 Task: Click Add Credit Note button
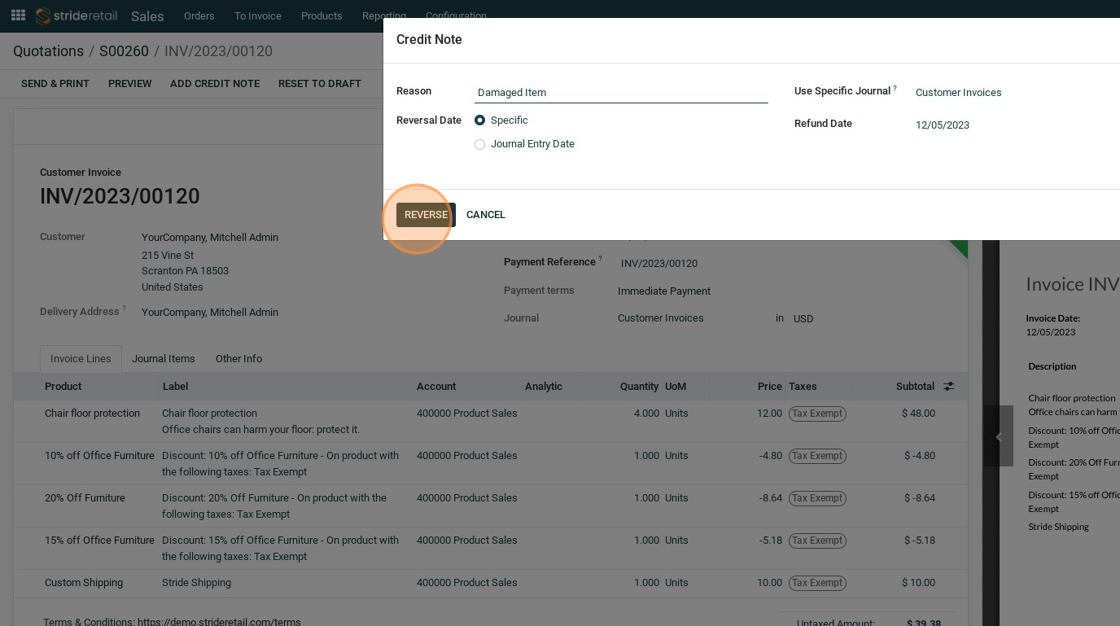tap(215, 84)
